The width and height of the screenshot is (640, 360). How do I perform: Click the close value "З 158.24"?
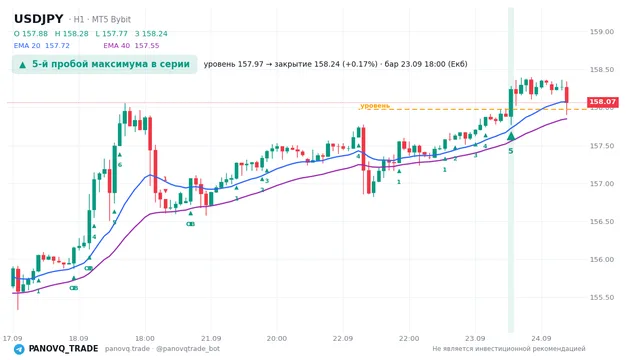[x=151, y=33]
